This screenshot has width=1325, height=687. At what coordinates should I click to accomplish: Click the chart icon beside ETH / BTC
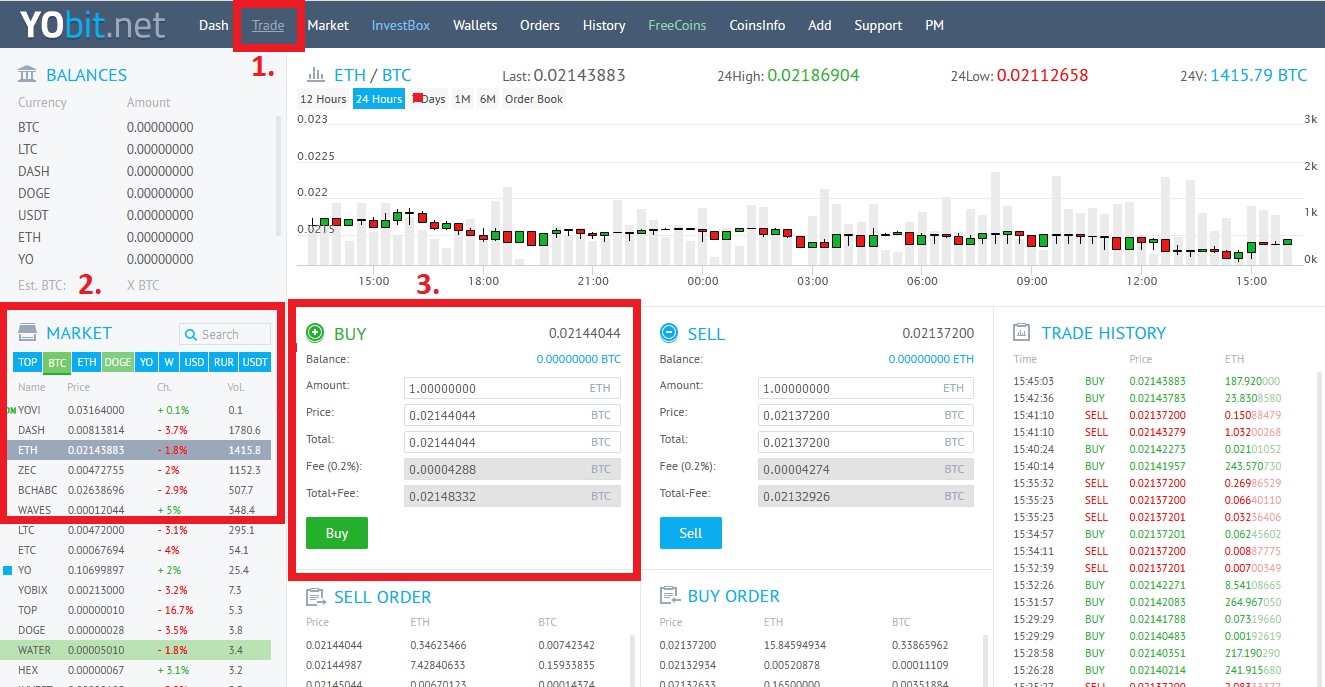(x=316, y=75)
